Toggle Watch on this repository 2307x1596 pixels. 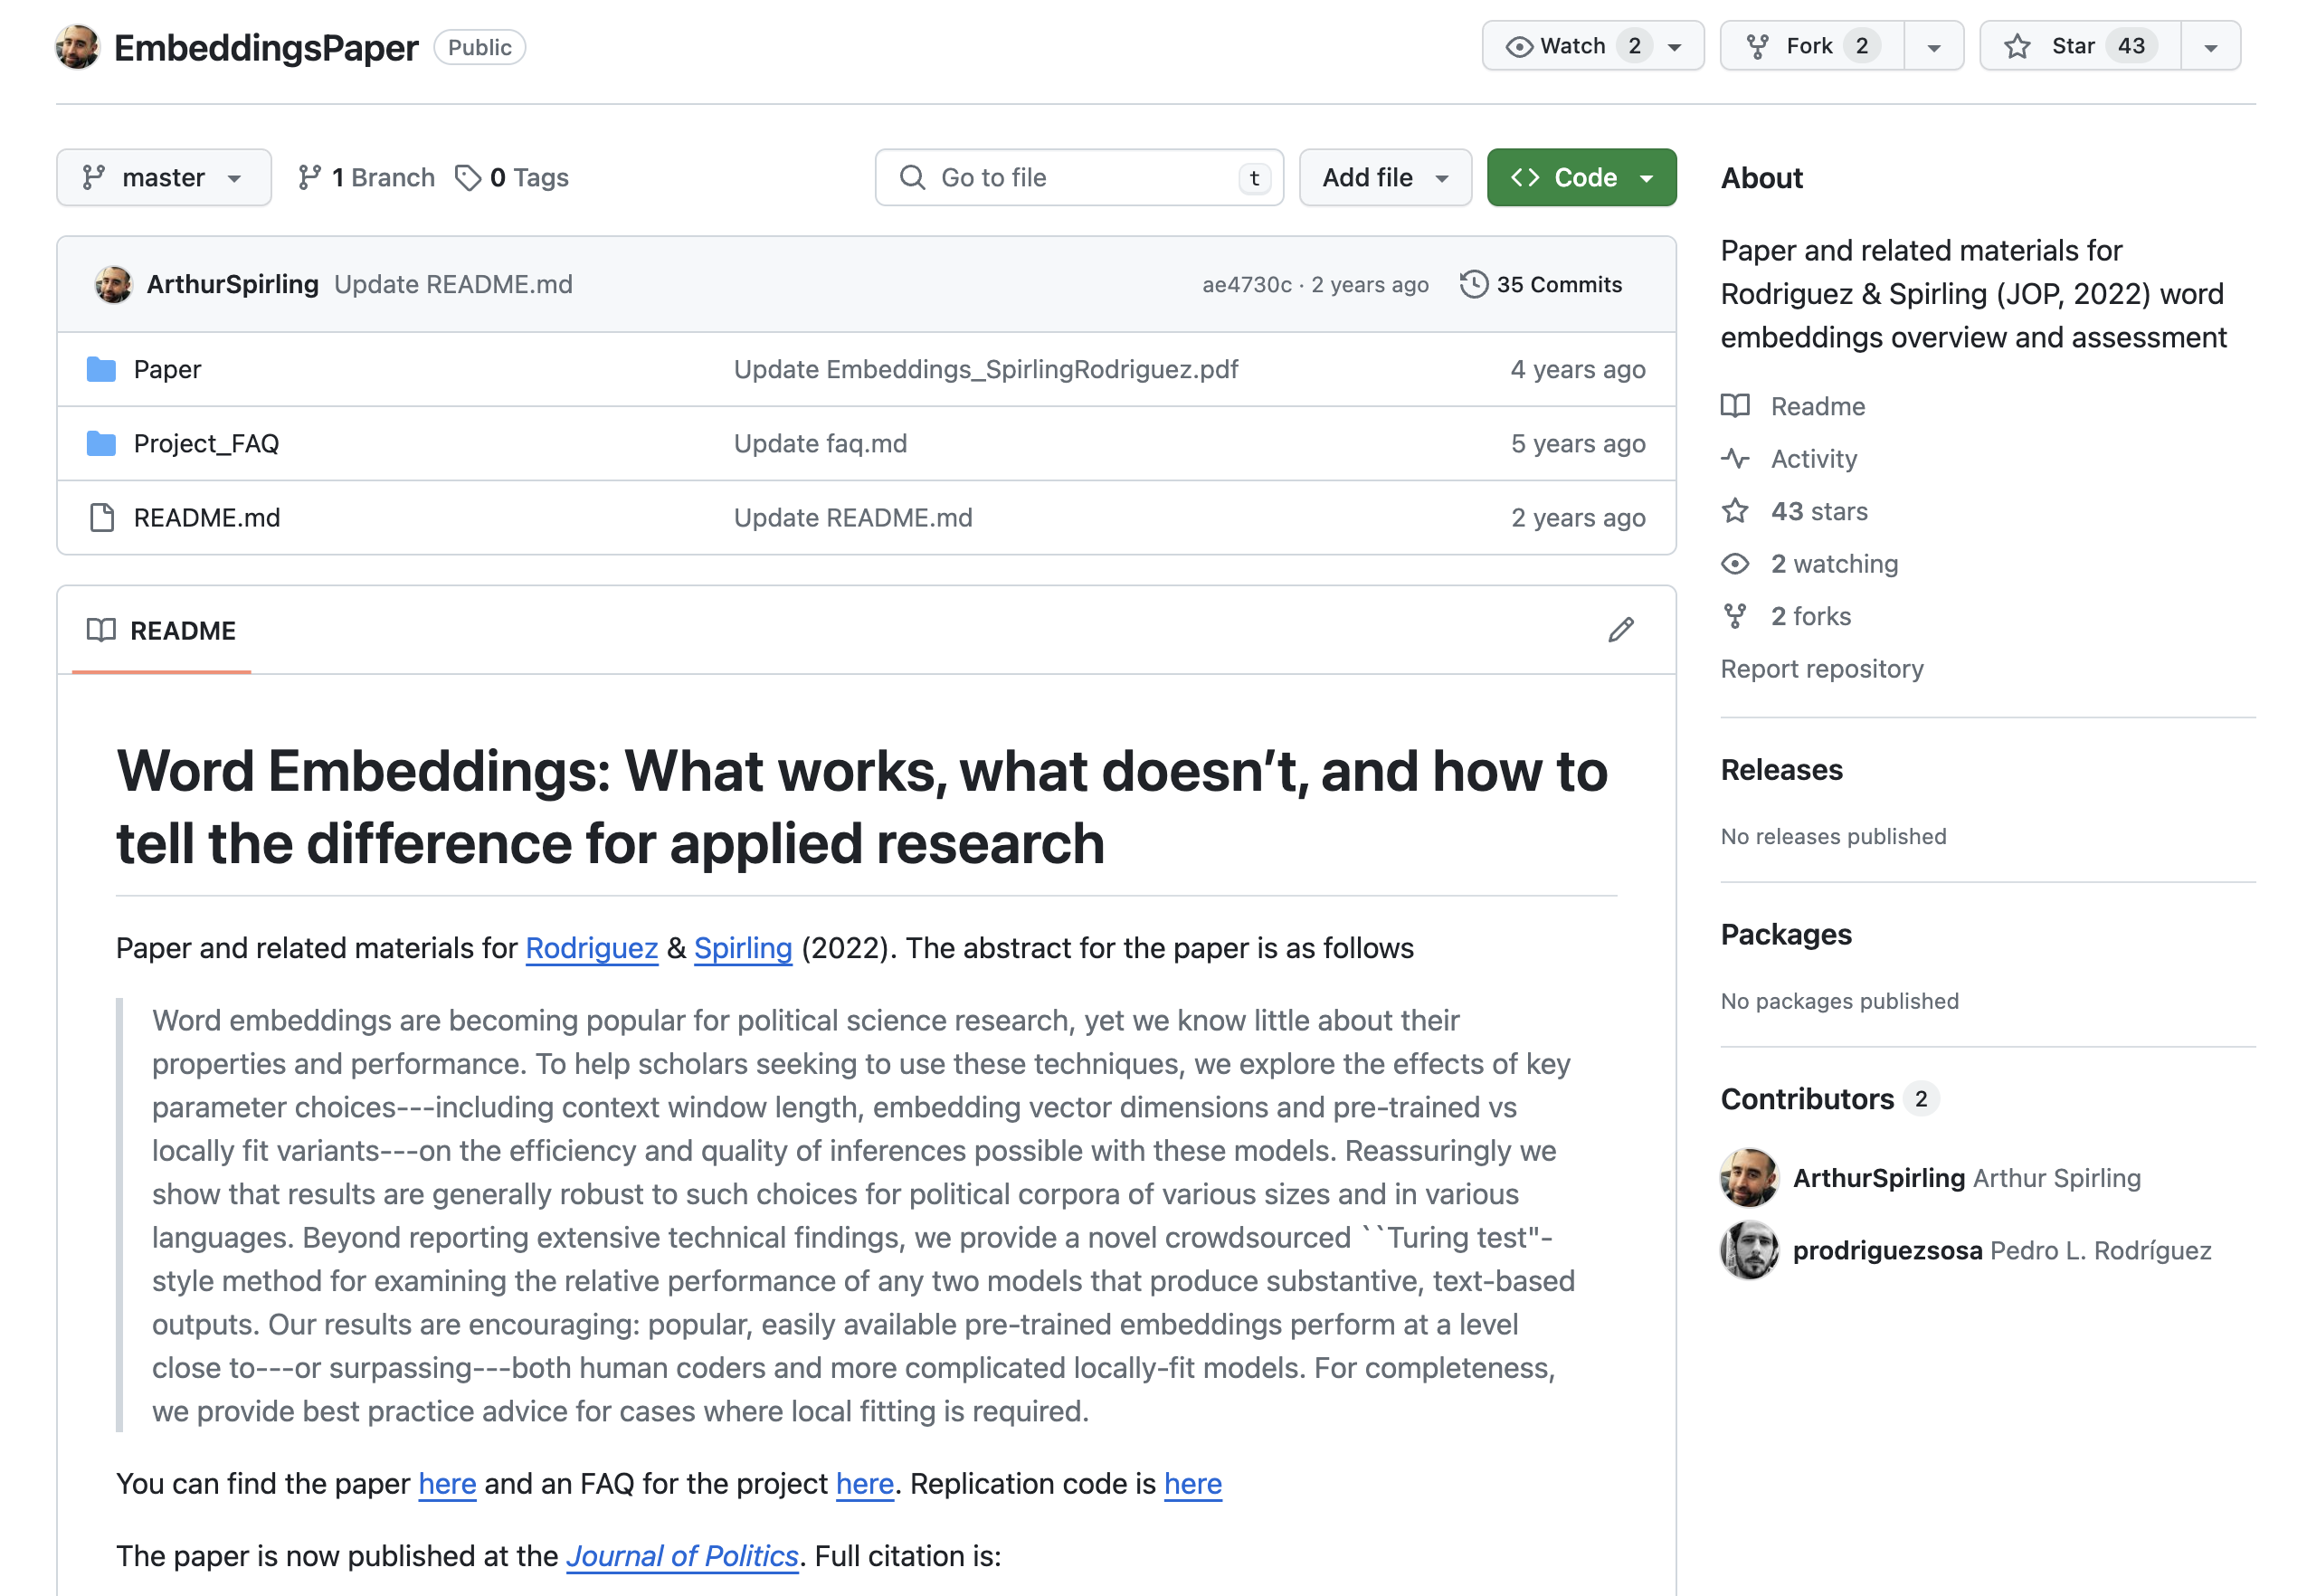pyautogui.click(x=1571, y=46)
